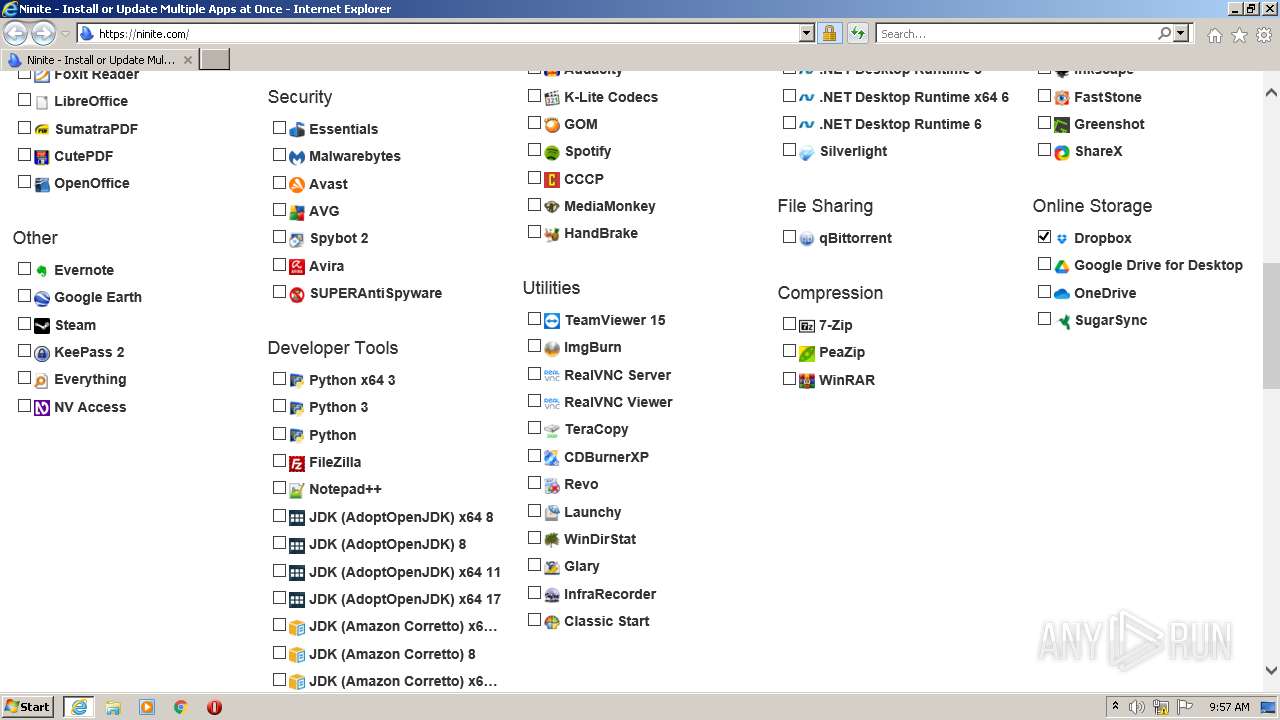Expand the back/forward history dropdown
Image resolution: width=1280 pixels, height=720 pixels.
(65, 34)
